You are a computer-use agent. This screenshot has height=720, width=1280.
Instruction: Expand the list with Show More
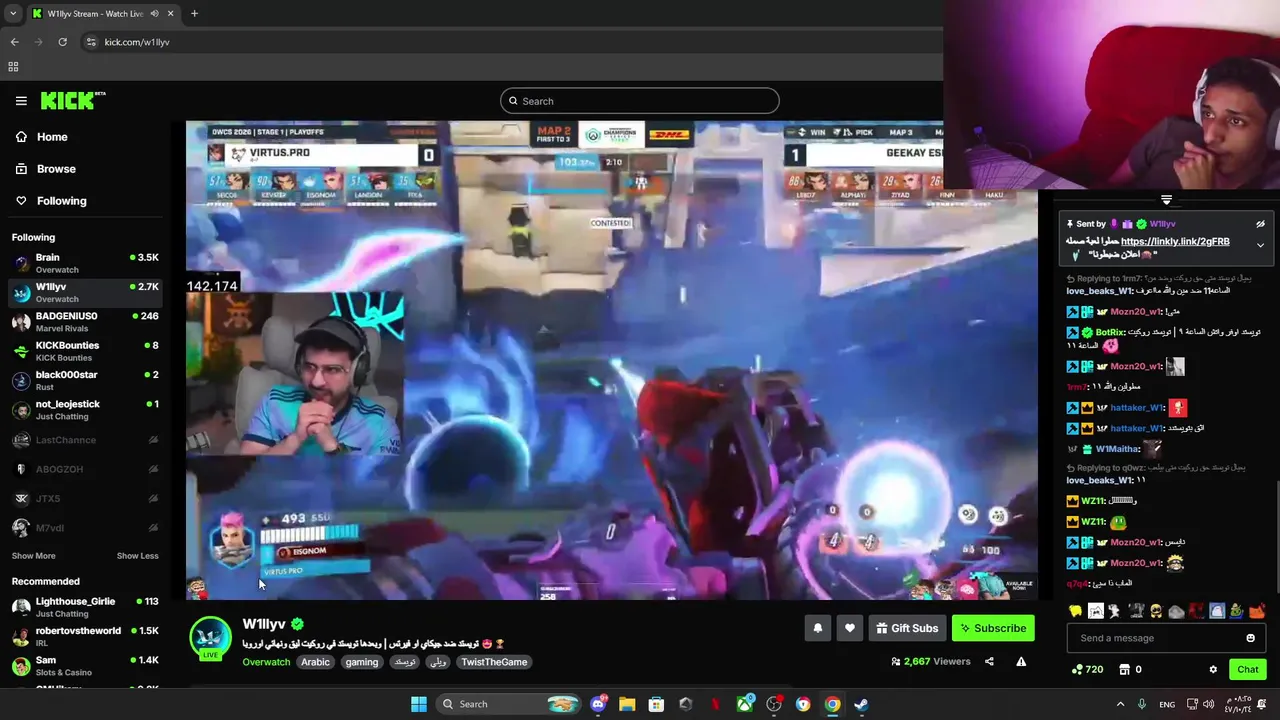(x=33, y=556)
